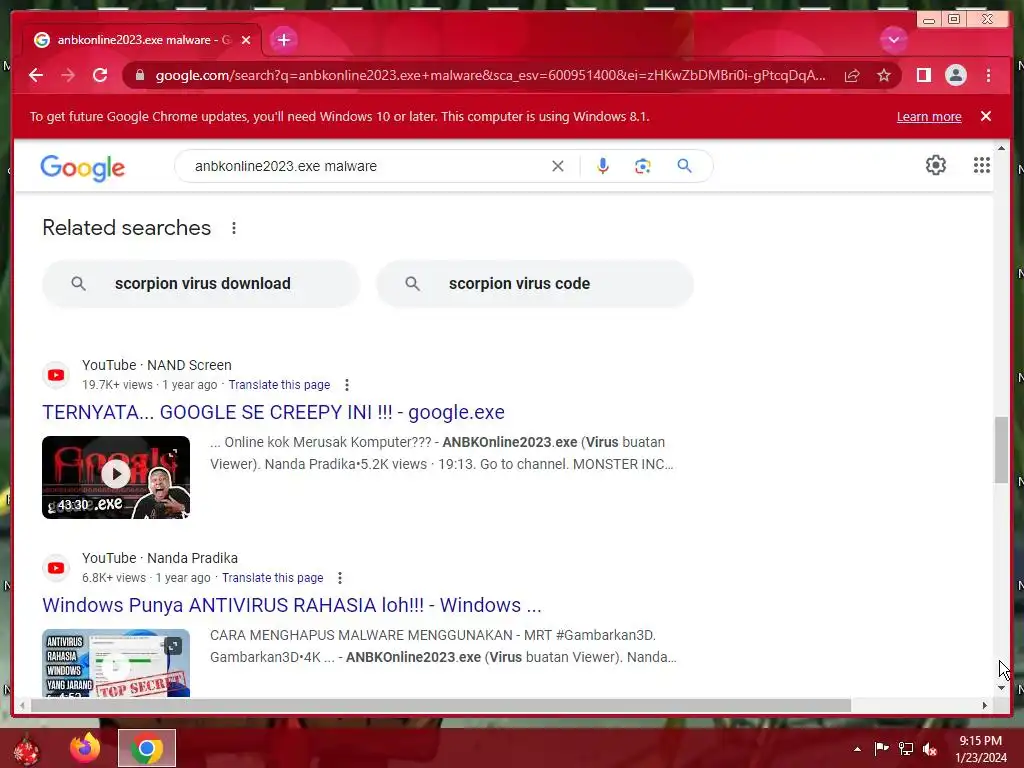Show hidden system tray icons
Screen dimensions: 1024x768
[857, 749]
